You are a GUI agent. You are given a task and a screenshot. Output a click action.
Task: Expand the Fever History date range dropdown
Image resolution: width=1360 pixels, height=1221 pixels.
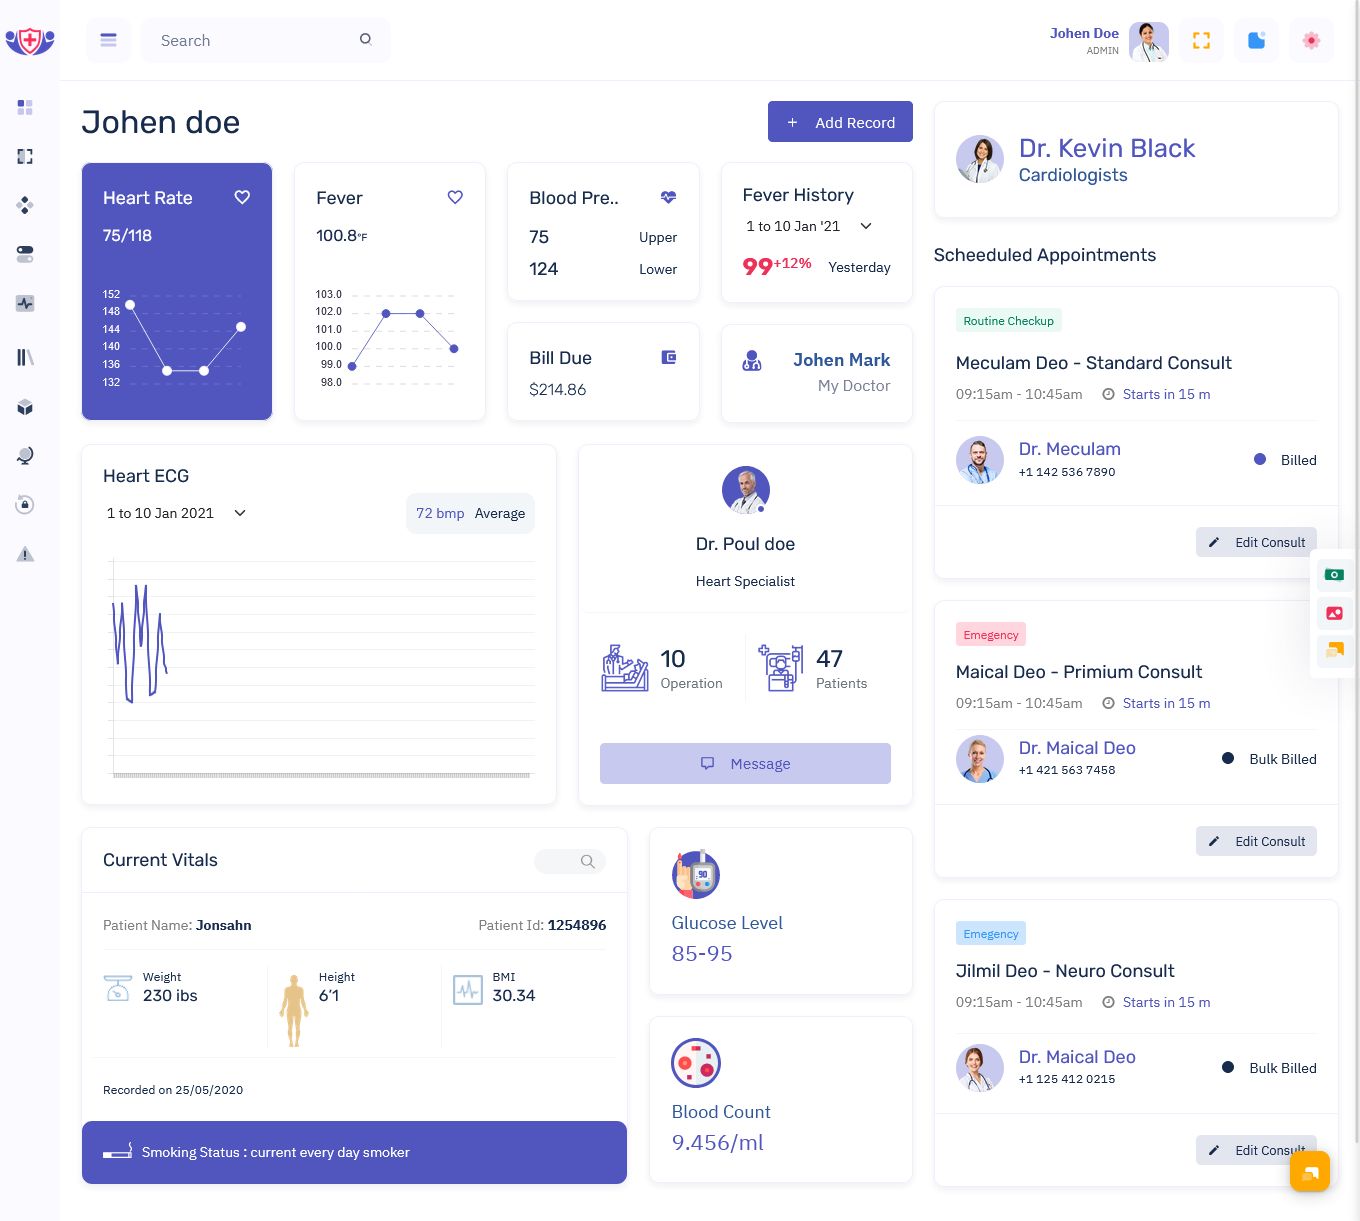[866, 226]
